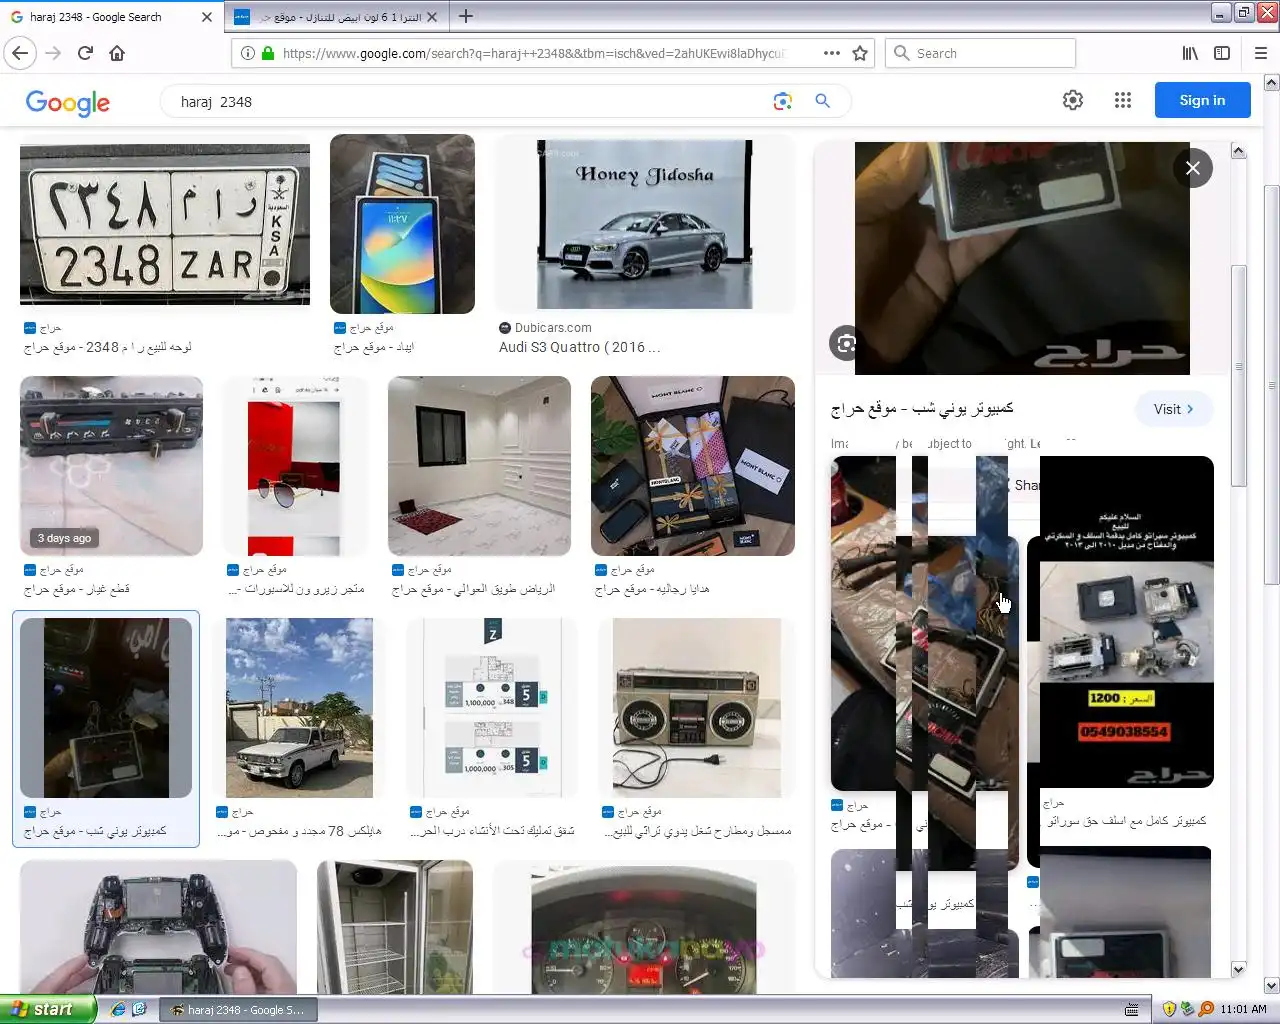Reload the current page

[85, 53]
